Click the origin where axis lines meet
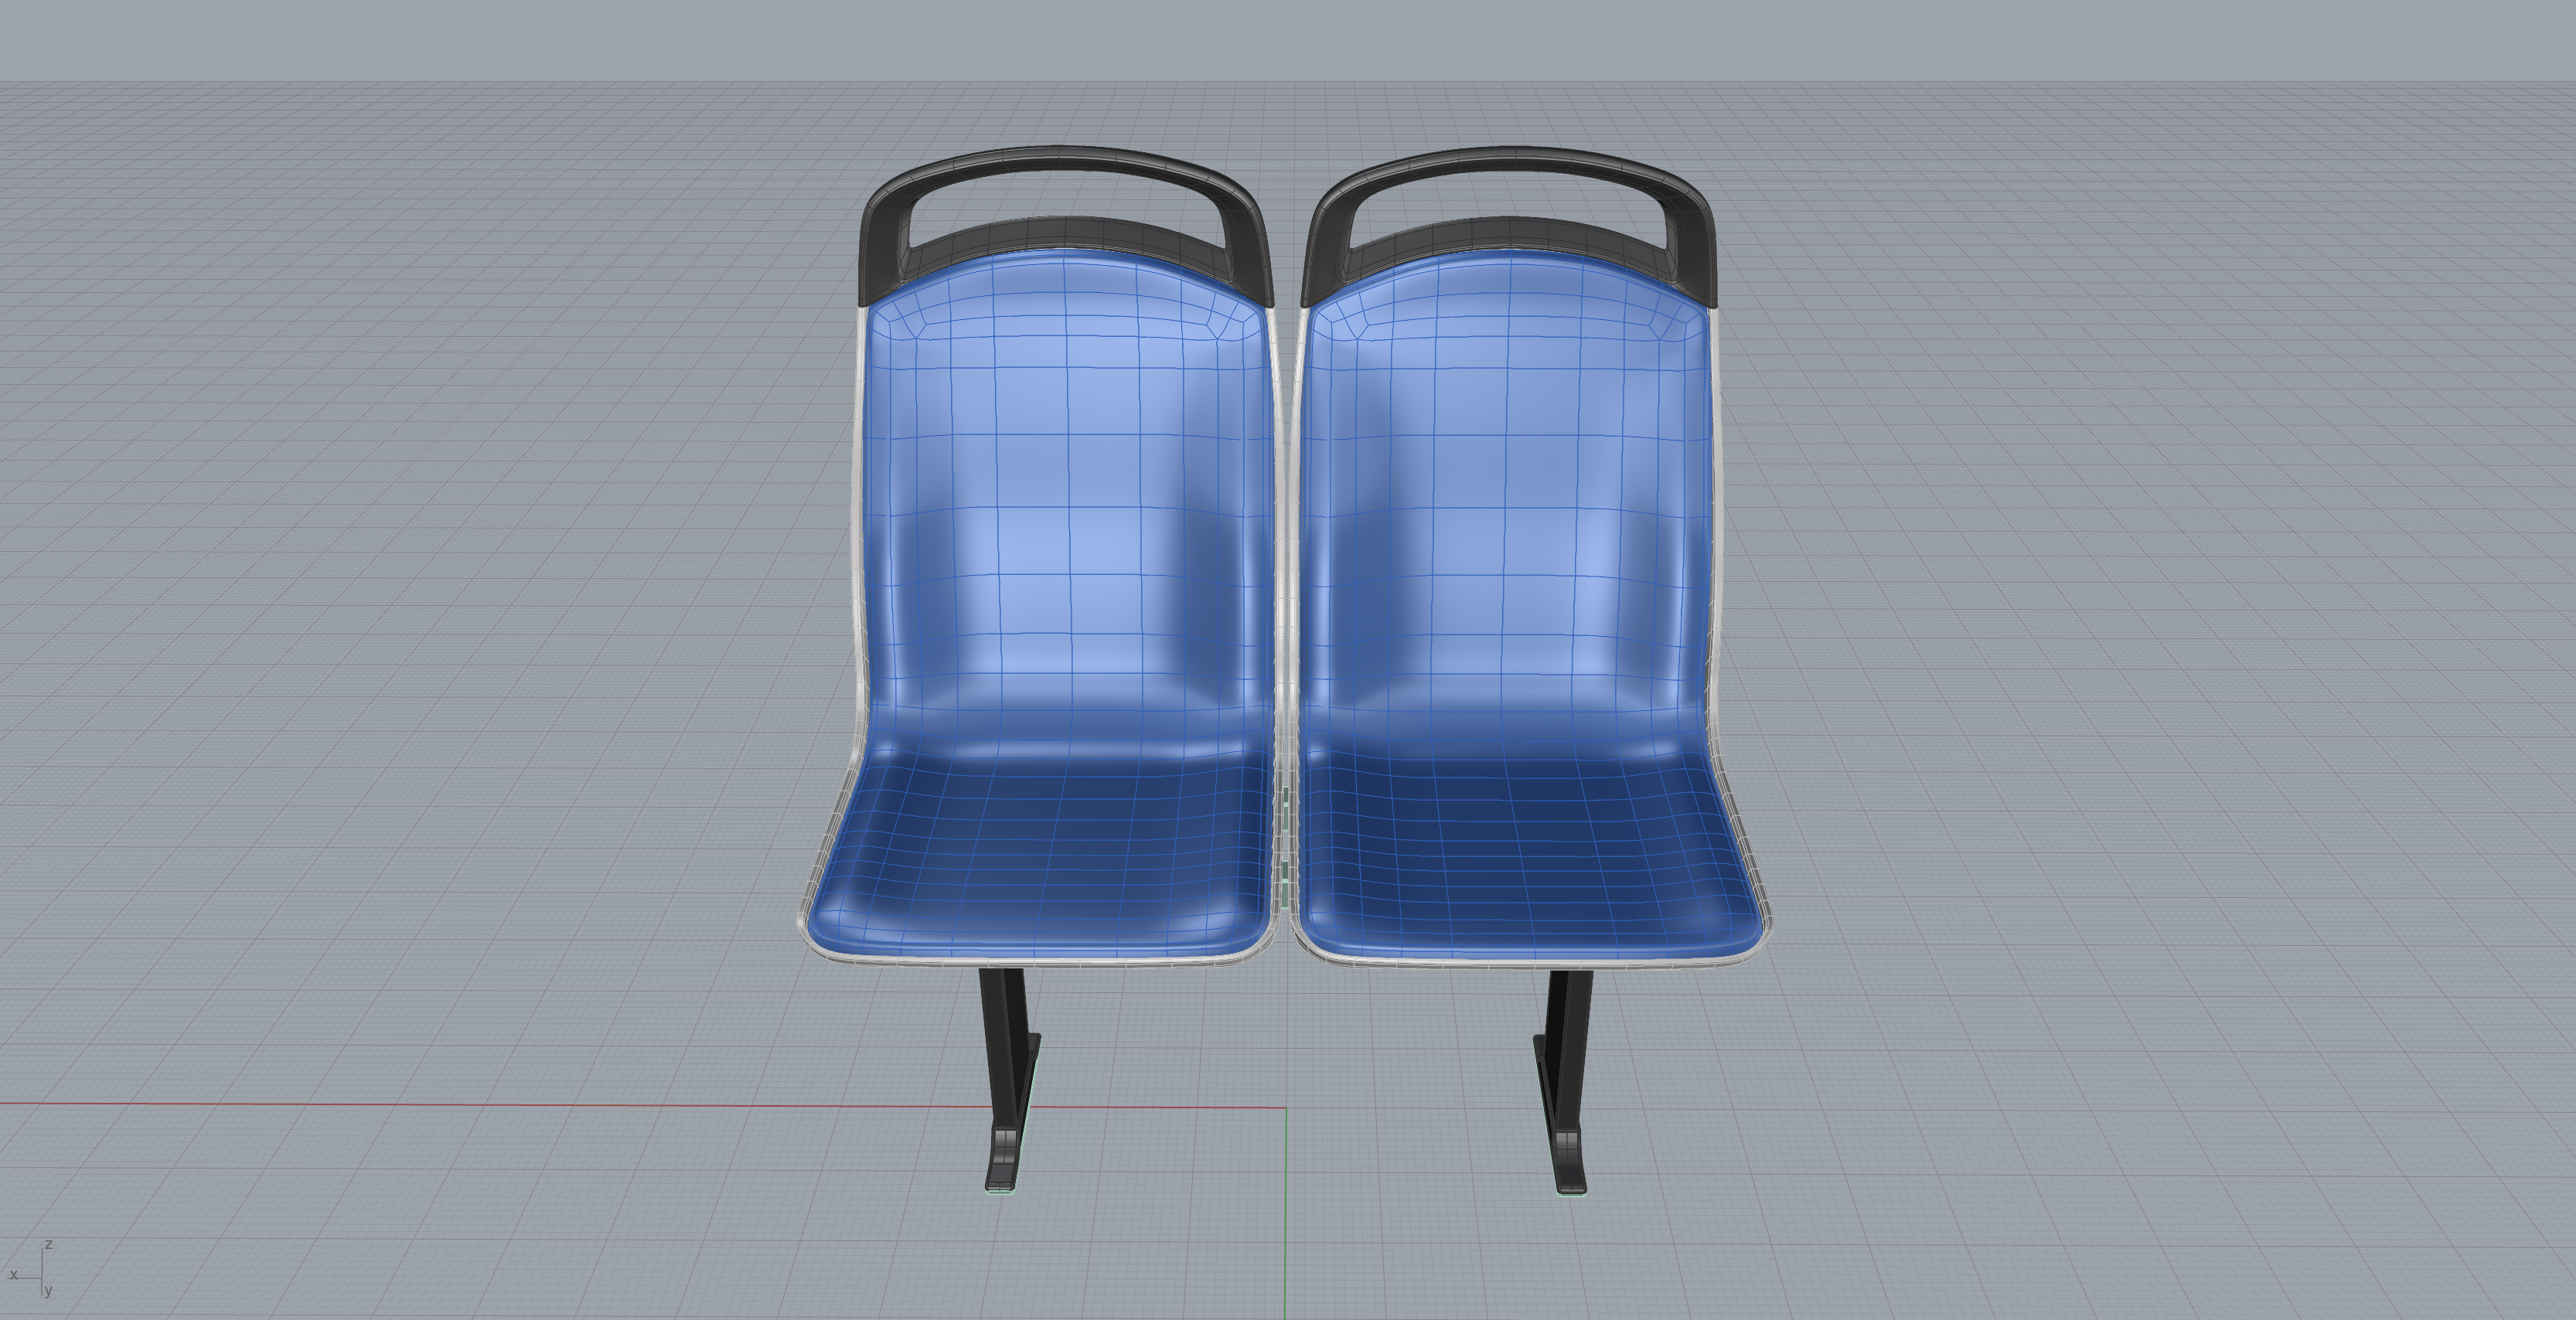Image resolution: width=2576 pixels, height=1320 pixels. pyautogui.click(x=1285, y=1108)
